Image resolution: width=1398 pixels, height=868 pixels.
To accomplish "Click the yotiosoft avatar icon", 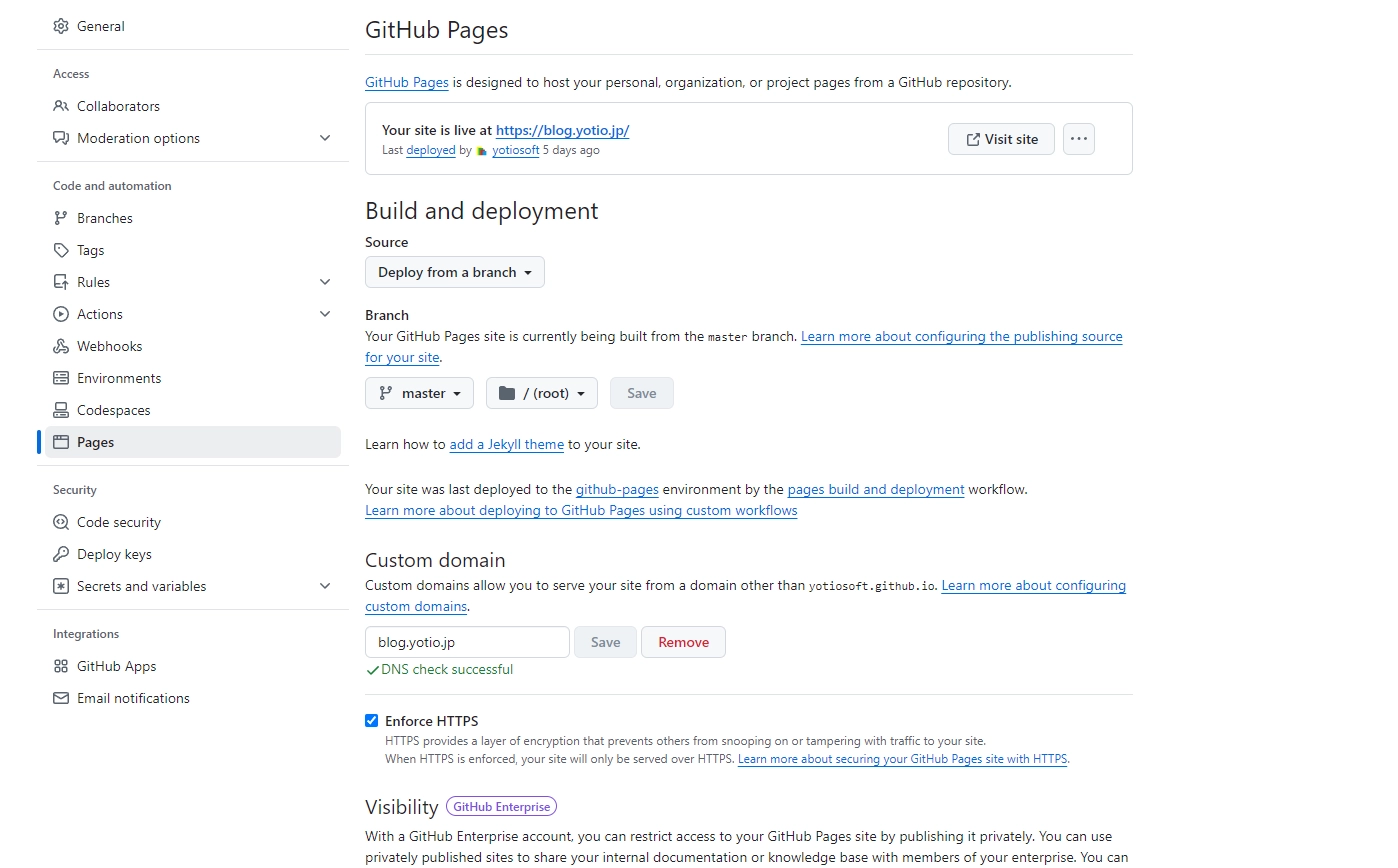I will point(482,151).
